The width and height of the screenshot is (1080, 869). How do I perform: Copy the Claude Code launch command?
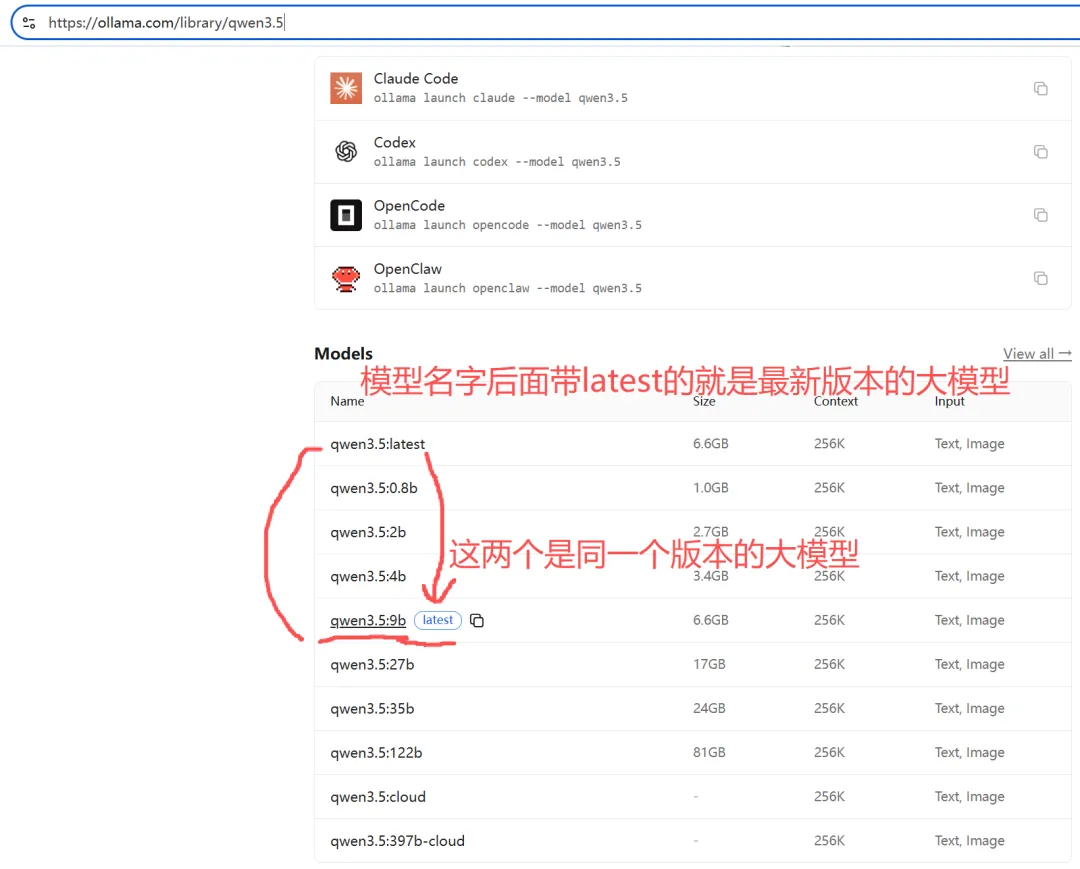pos(1041,88)
